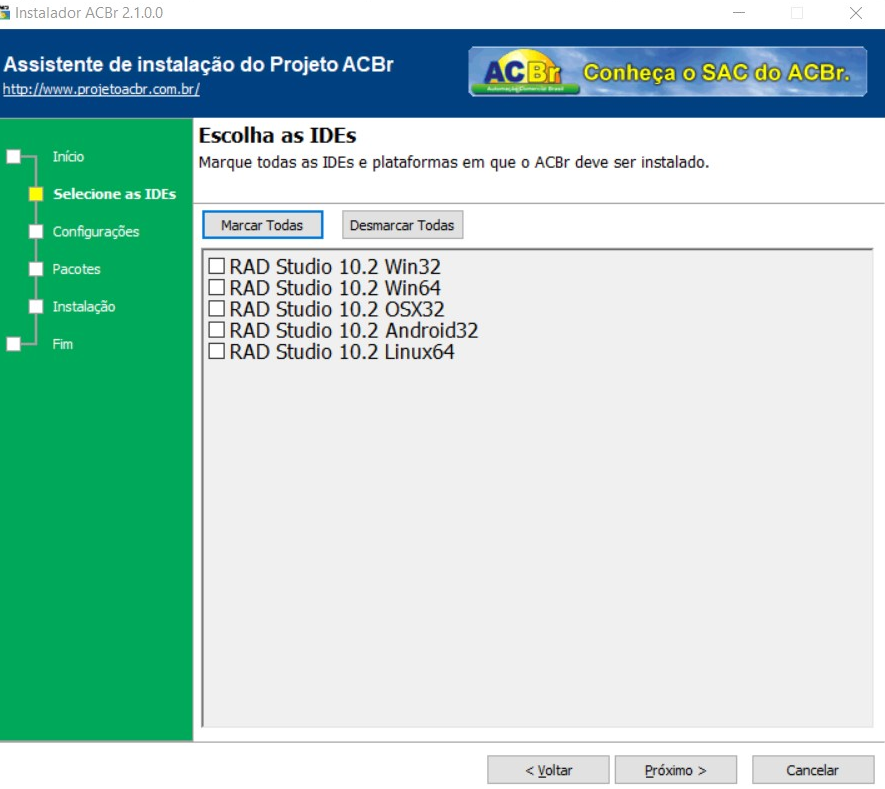
Task: Select the Início step in sidebar
Action: [68, 156]
